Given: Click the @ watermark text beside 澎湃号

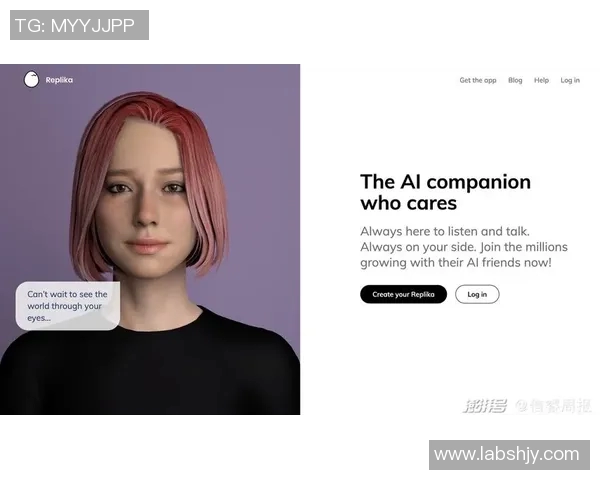Looking at the screenshot, I should click(553, 406).
